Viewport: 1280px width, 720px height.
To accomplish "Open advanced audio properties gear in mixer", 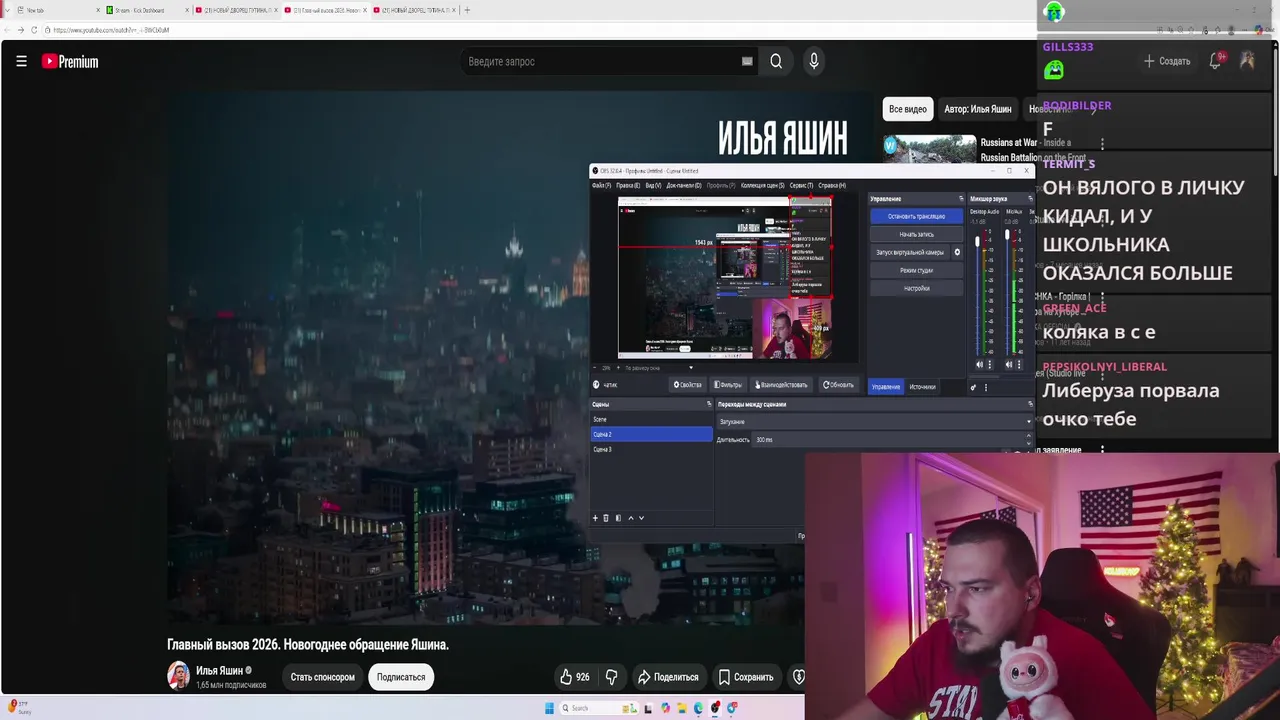I will (974, 387).
